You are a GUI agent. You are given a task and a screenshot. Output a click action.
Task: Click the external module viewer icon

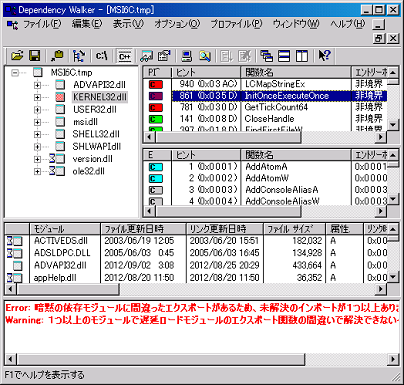146,56
